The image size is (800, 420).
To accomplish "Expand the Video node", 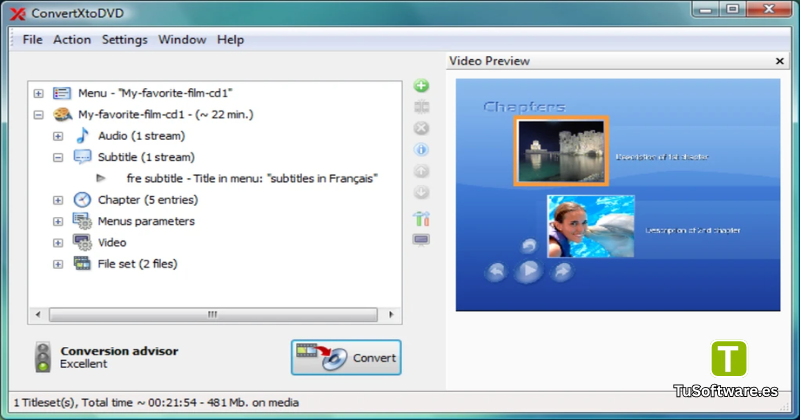I will [58, 243].
